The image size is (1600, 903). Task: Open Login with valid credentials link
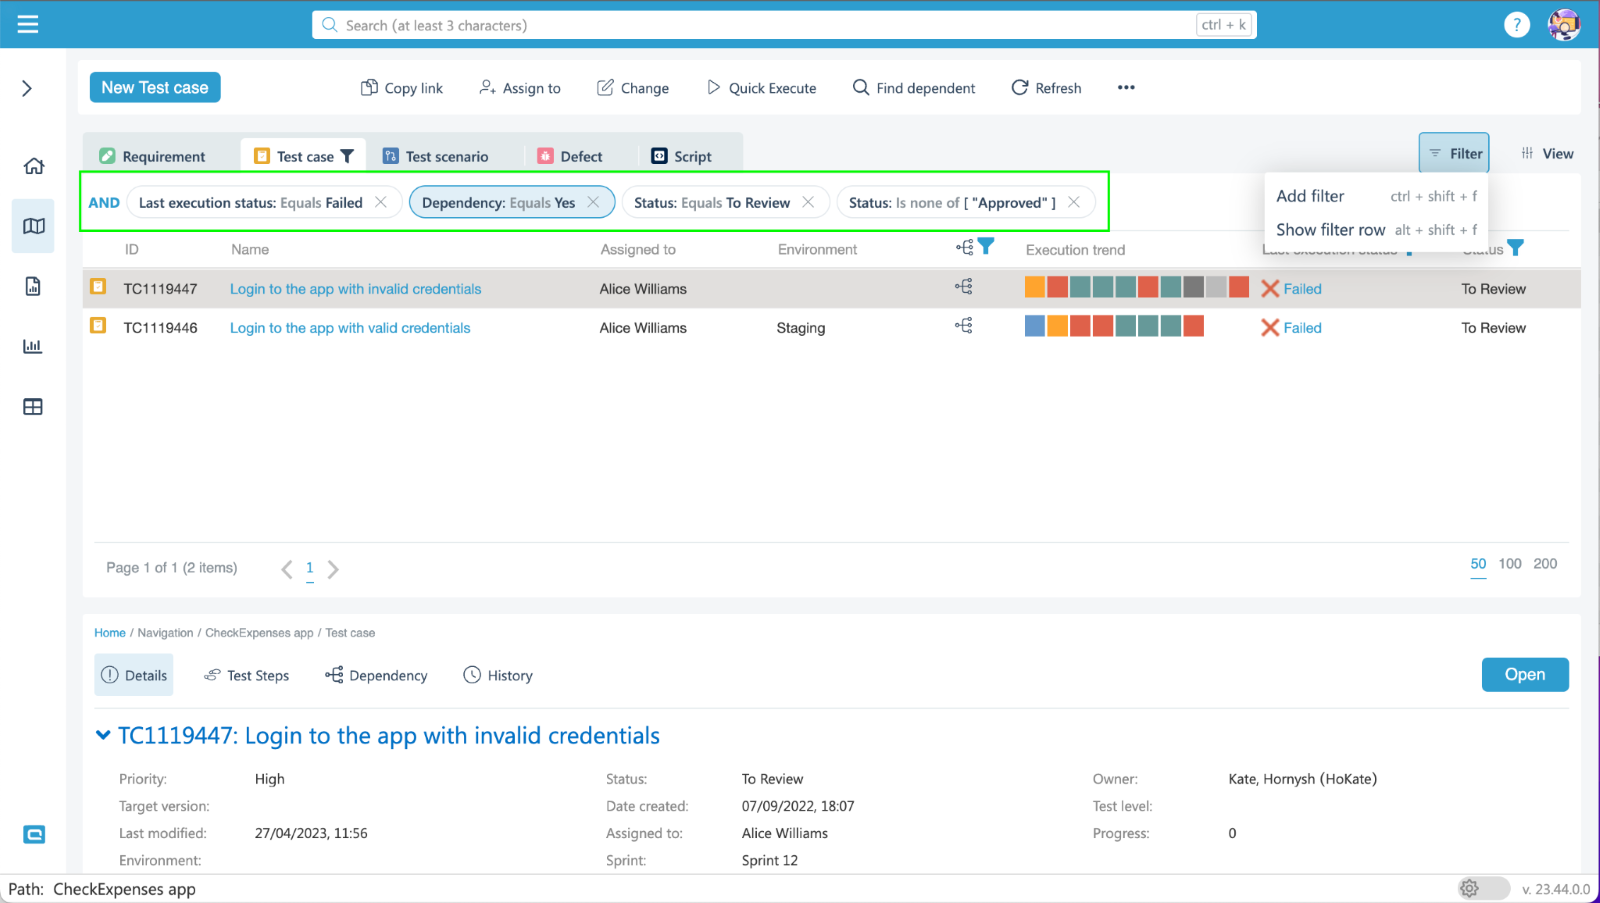point(350,328)
